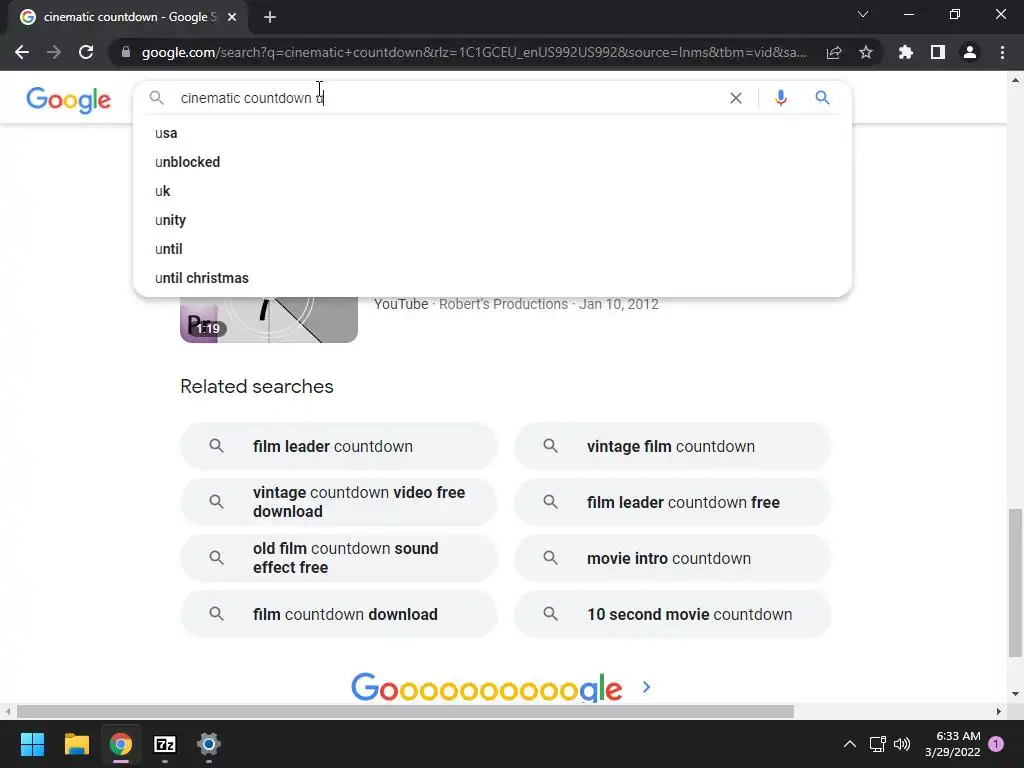Share this page icon in address bar
1024x768 pixels.
833,52
